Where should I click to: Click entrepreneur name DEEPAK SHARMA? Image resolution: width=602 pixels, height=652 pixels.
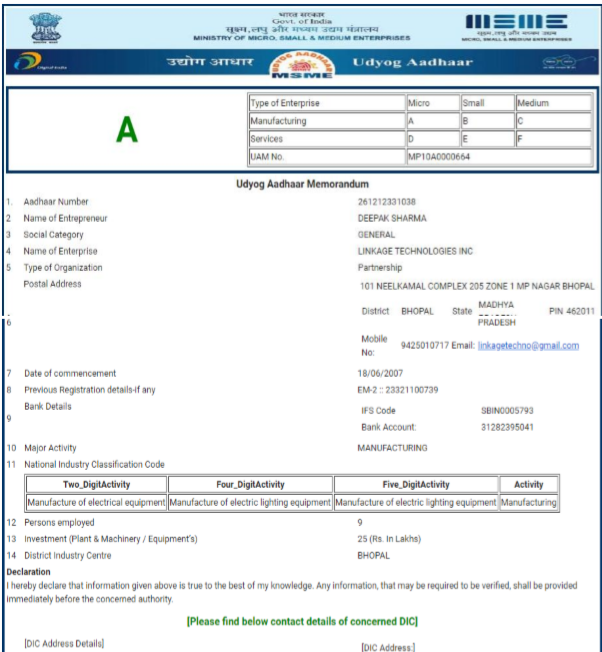[x=392, y=218]
